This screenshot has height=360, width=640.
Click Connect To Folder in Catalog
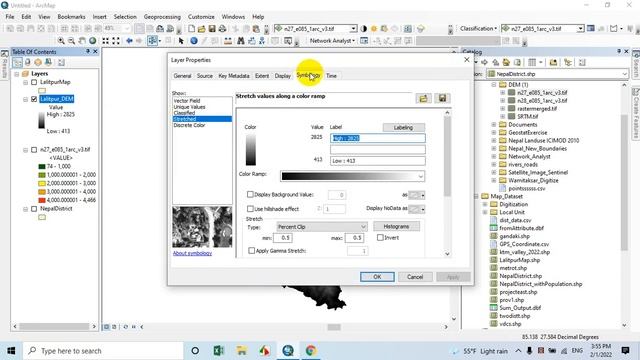(553, 62)
